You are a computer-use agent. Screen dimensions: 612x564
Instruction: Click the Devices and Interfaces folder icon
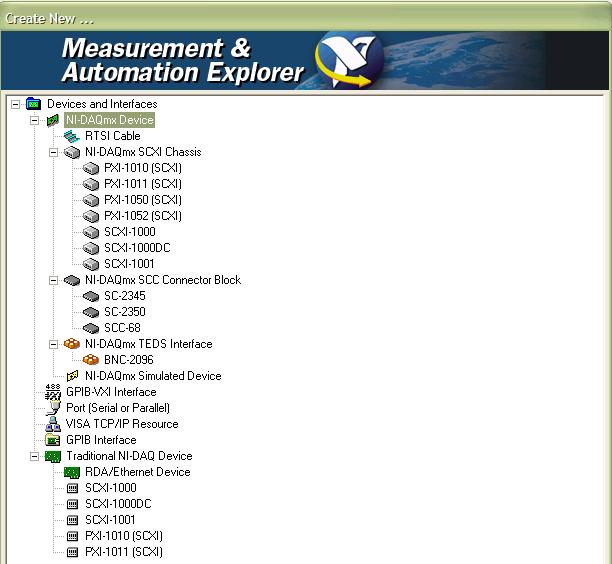tap(34, 104)
